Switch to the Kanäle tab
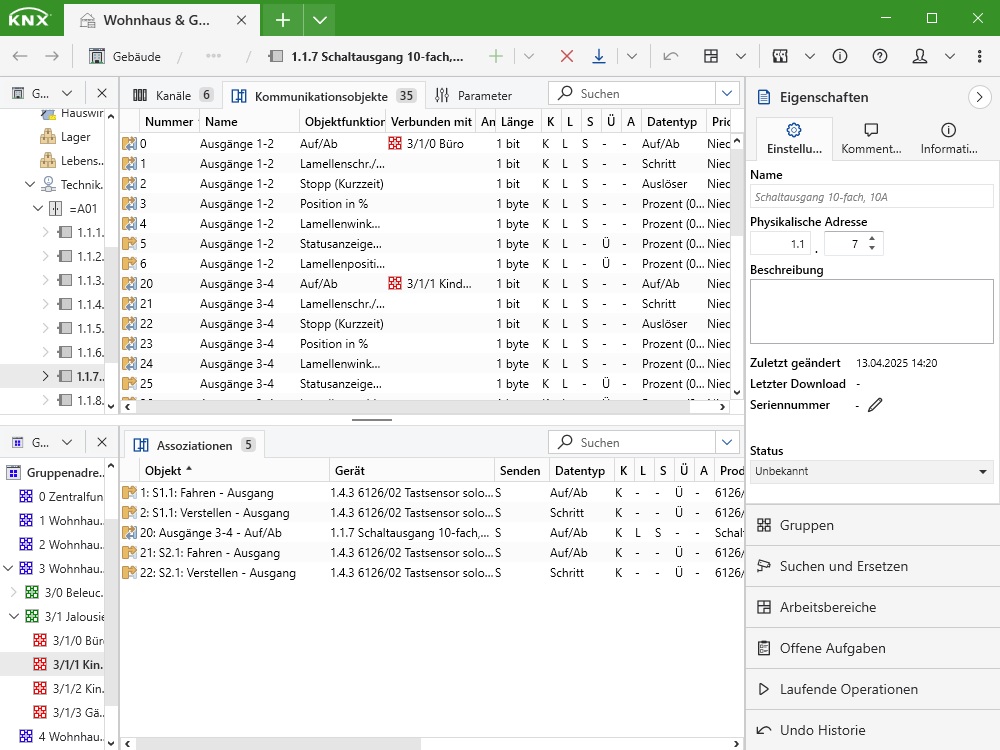The height and width of the screenshot is (750, 1000). click(172, 96)
